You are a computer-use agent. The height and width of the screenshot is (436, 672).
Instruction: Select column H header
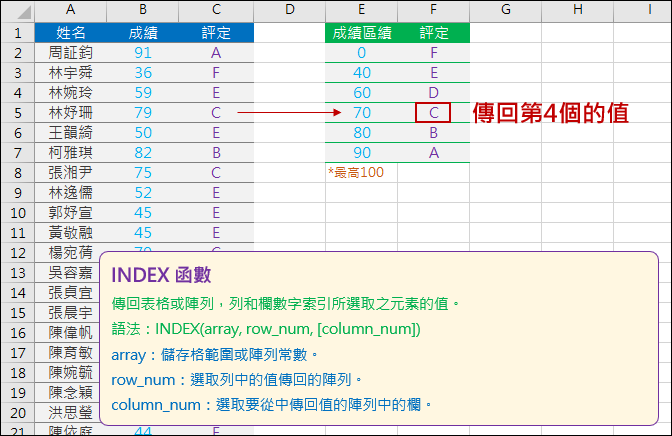[578, 10]
